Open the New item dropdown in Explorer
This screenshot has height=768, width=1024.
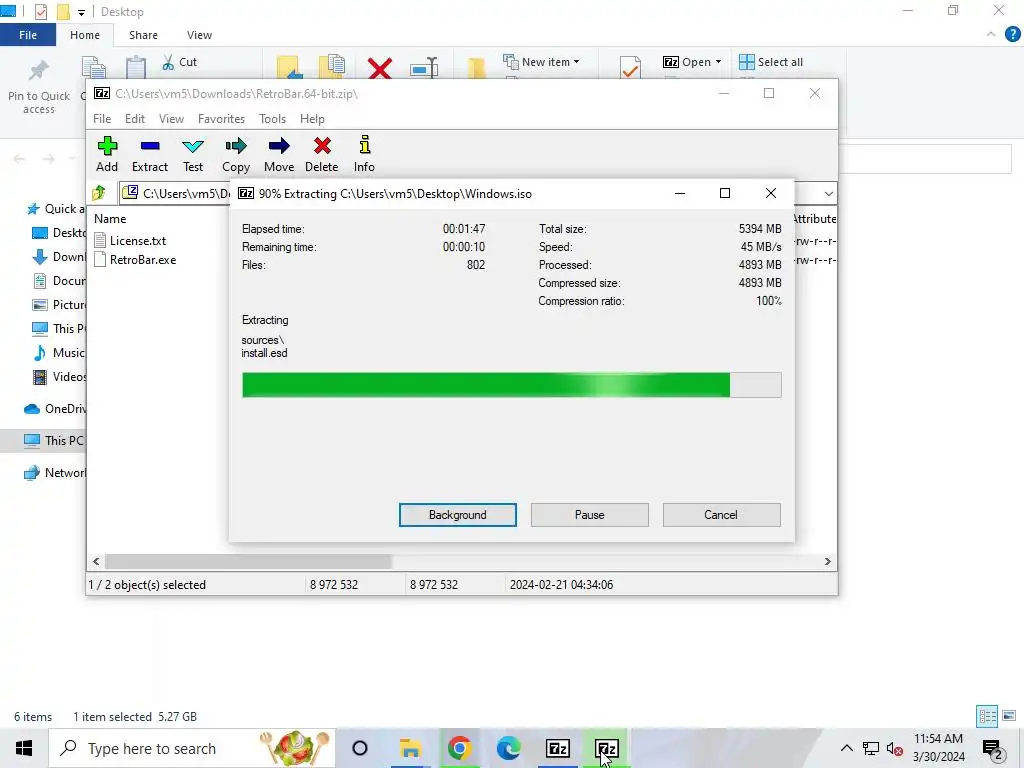click(541, 62)
